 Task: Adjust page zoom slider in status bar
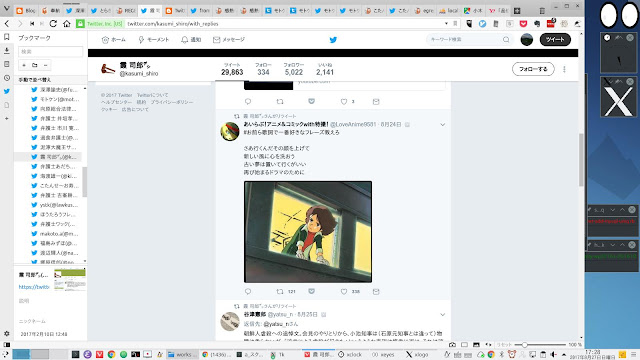pos(540,345)
